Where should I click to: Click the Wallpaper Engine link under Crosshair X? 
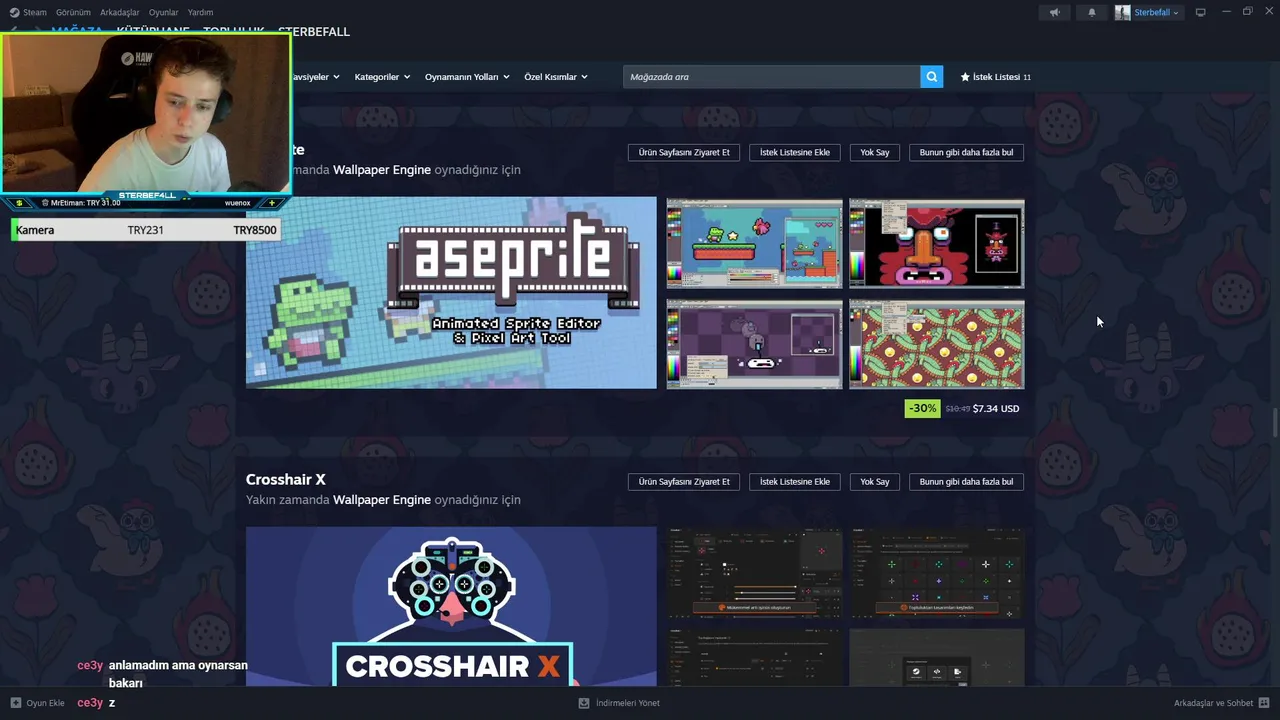pyautogui.click(x=382, y=500)
